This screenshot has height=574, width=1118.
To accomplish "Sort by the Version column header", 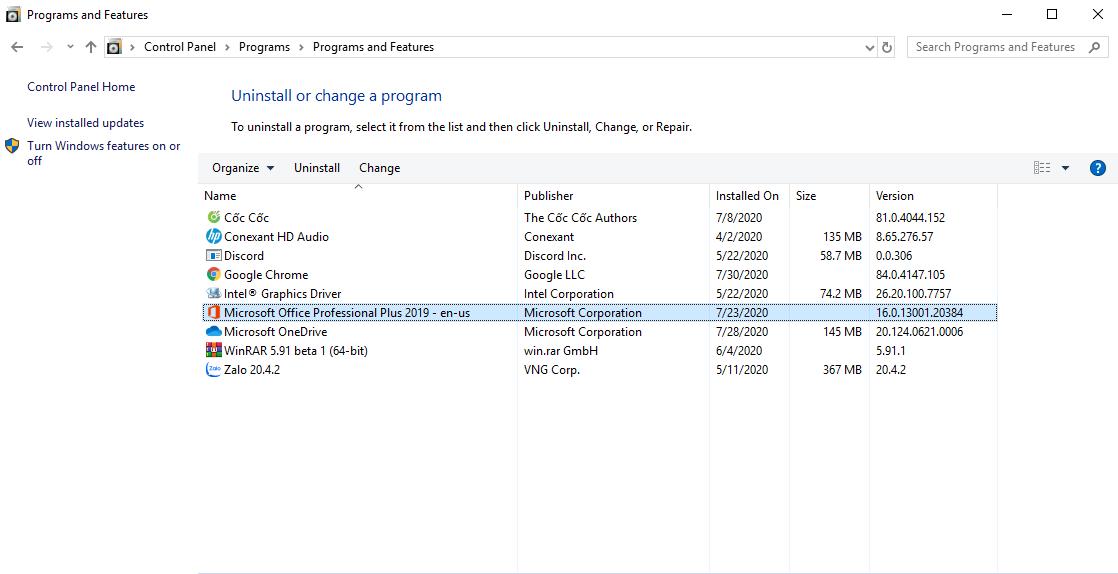I will [895, 195].
